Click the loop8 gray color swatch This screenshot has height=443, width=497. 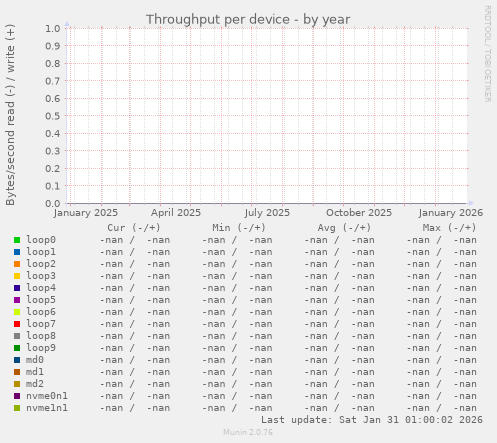pos(17,336)
